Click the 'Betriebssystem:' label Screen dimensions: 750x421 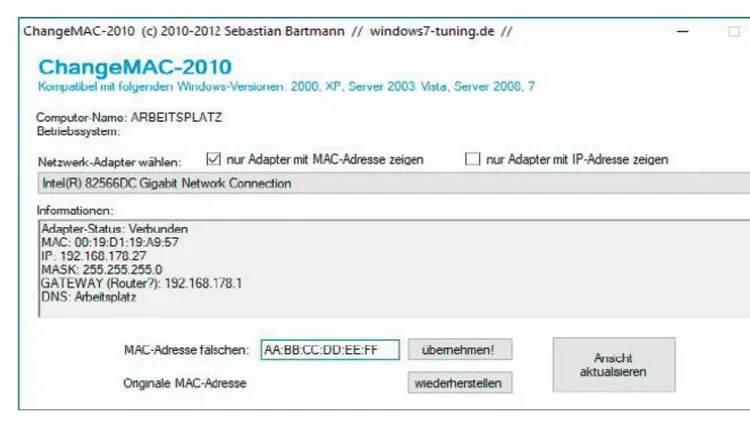click(78, 132)
